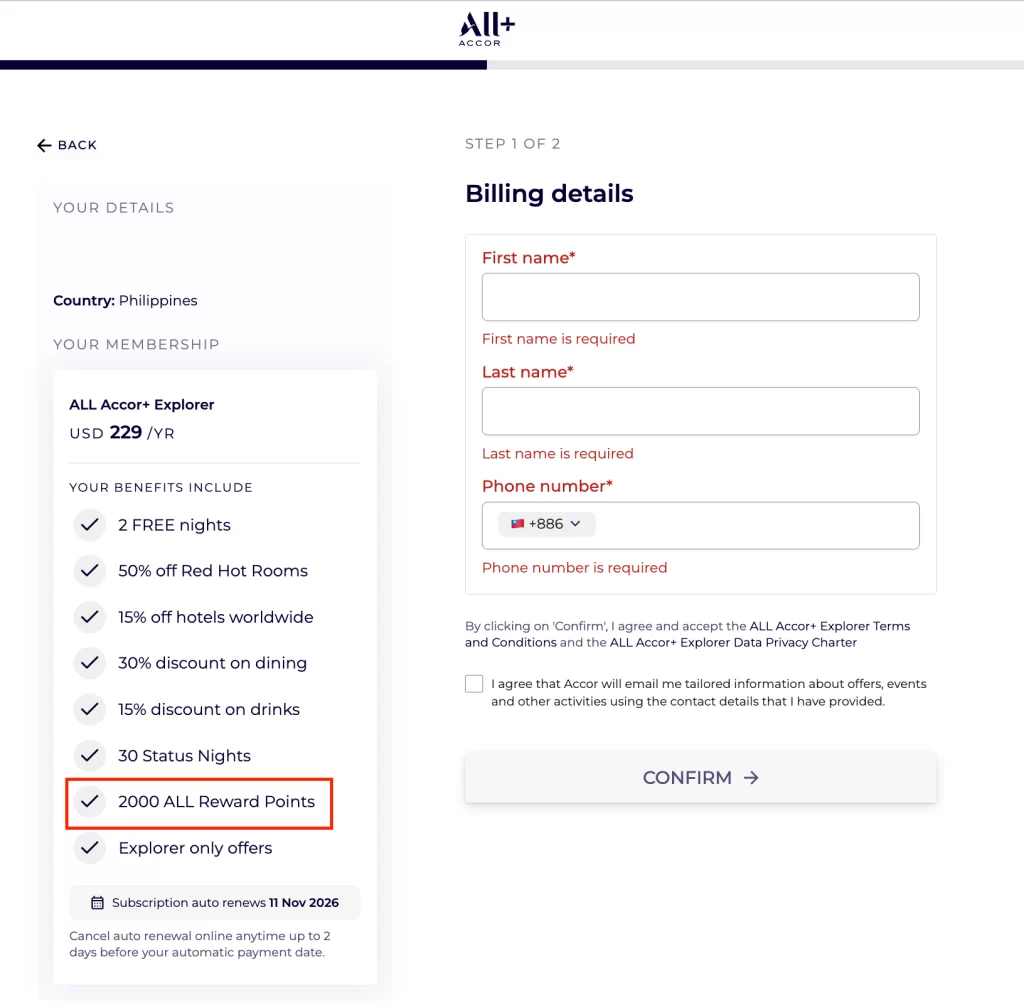Click the First name input field
The image size is (1024, 1006).
(700, 297)
